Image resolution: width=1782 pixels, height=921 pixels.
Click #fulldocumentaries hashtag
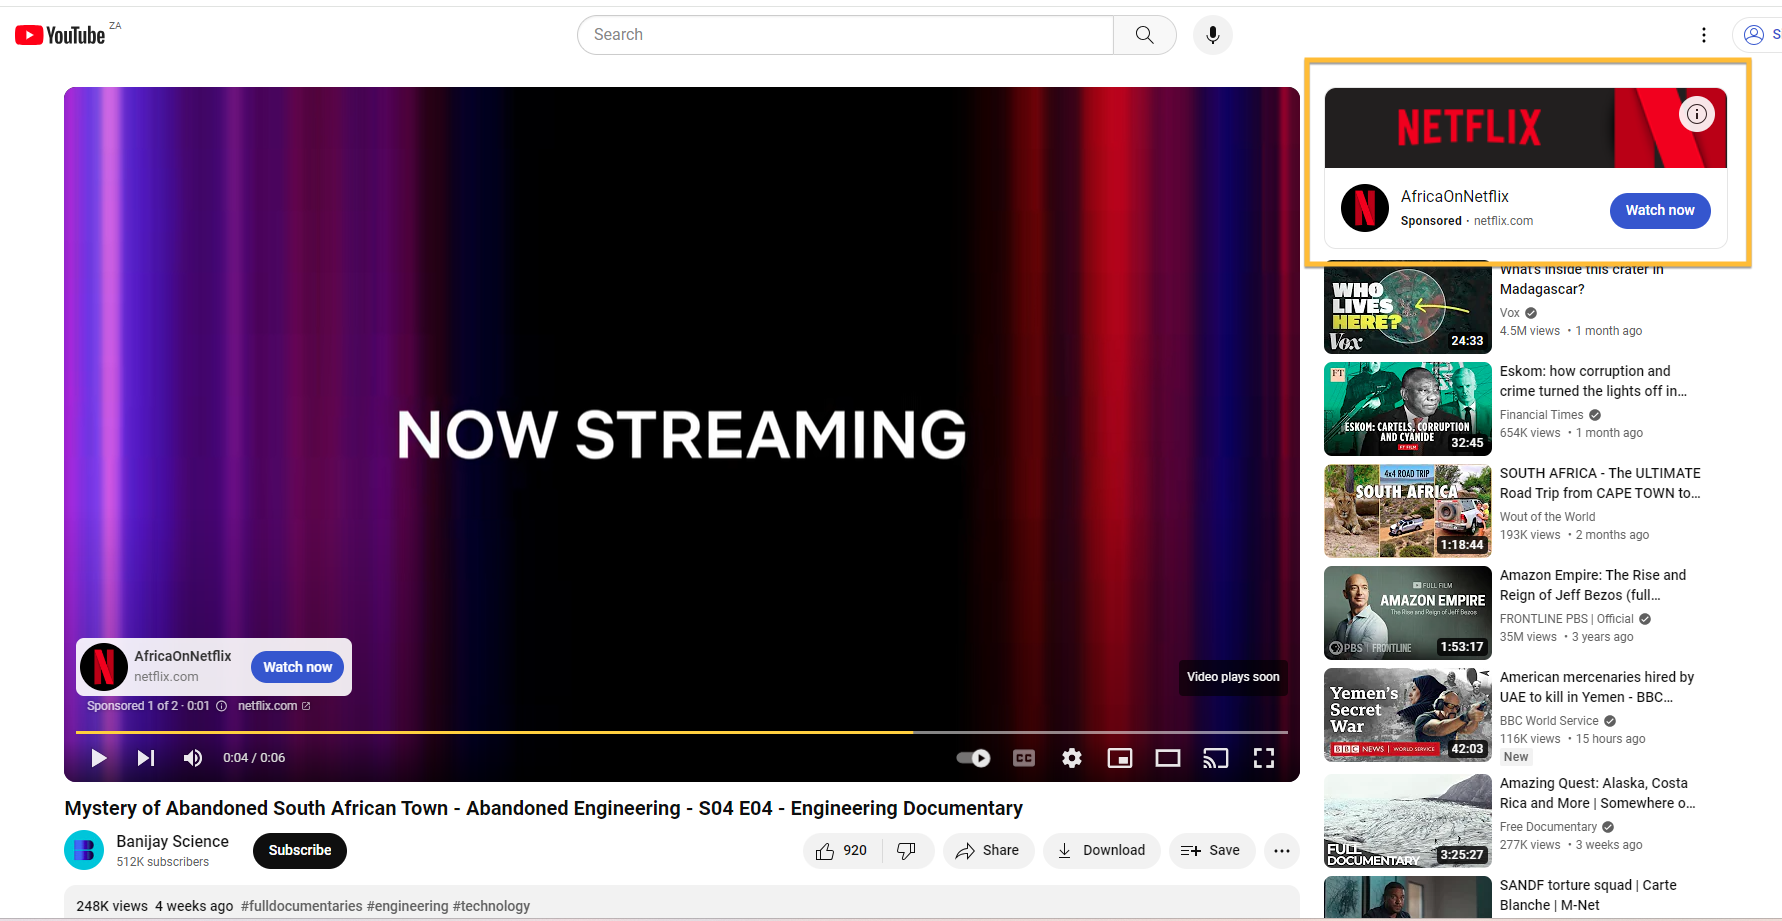(302, 906)
